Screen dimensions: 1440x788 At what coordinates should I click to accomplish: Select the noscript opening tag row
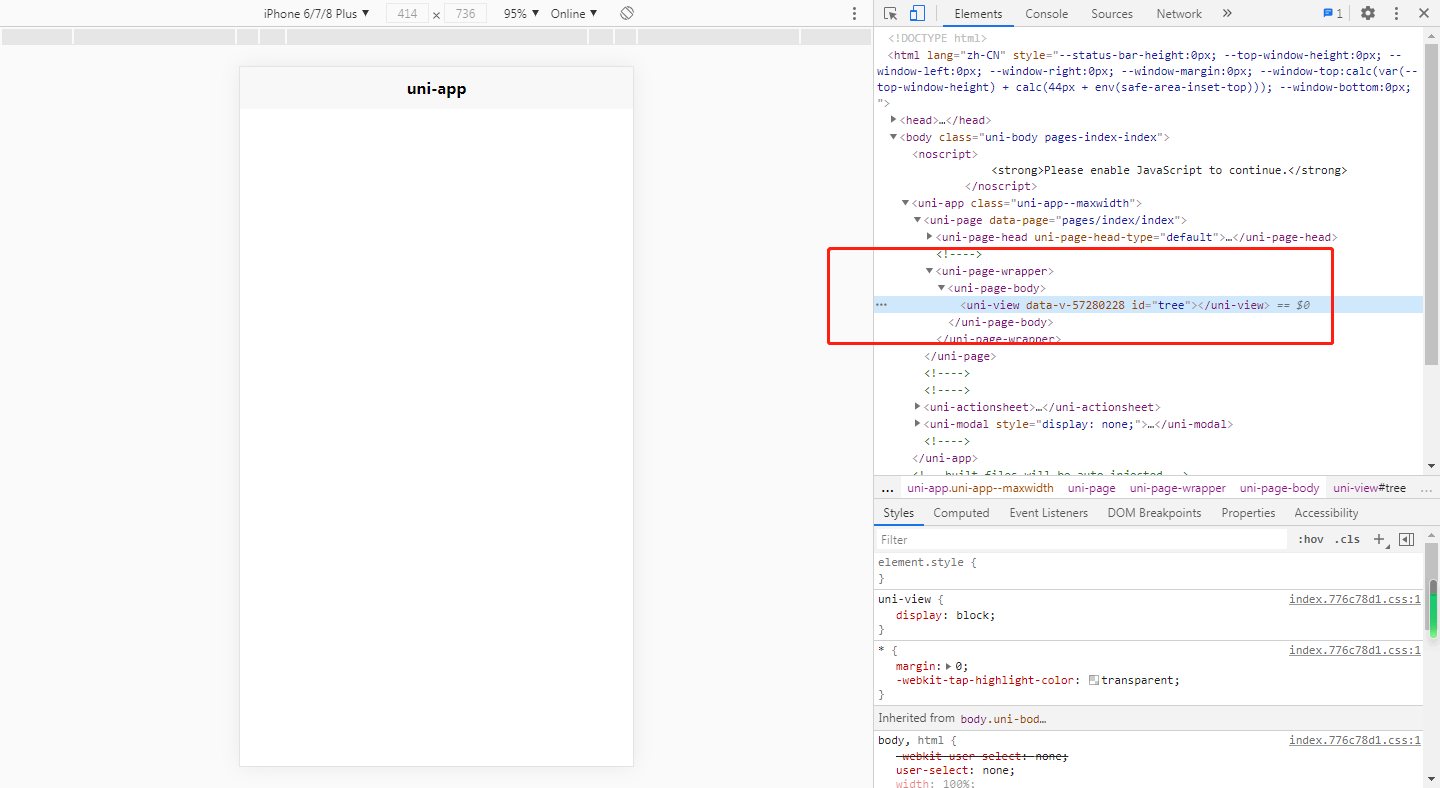945,154
